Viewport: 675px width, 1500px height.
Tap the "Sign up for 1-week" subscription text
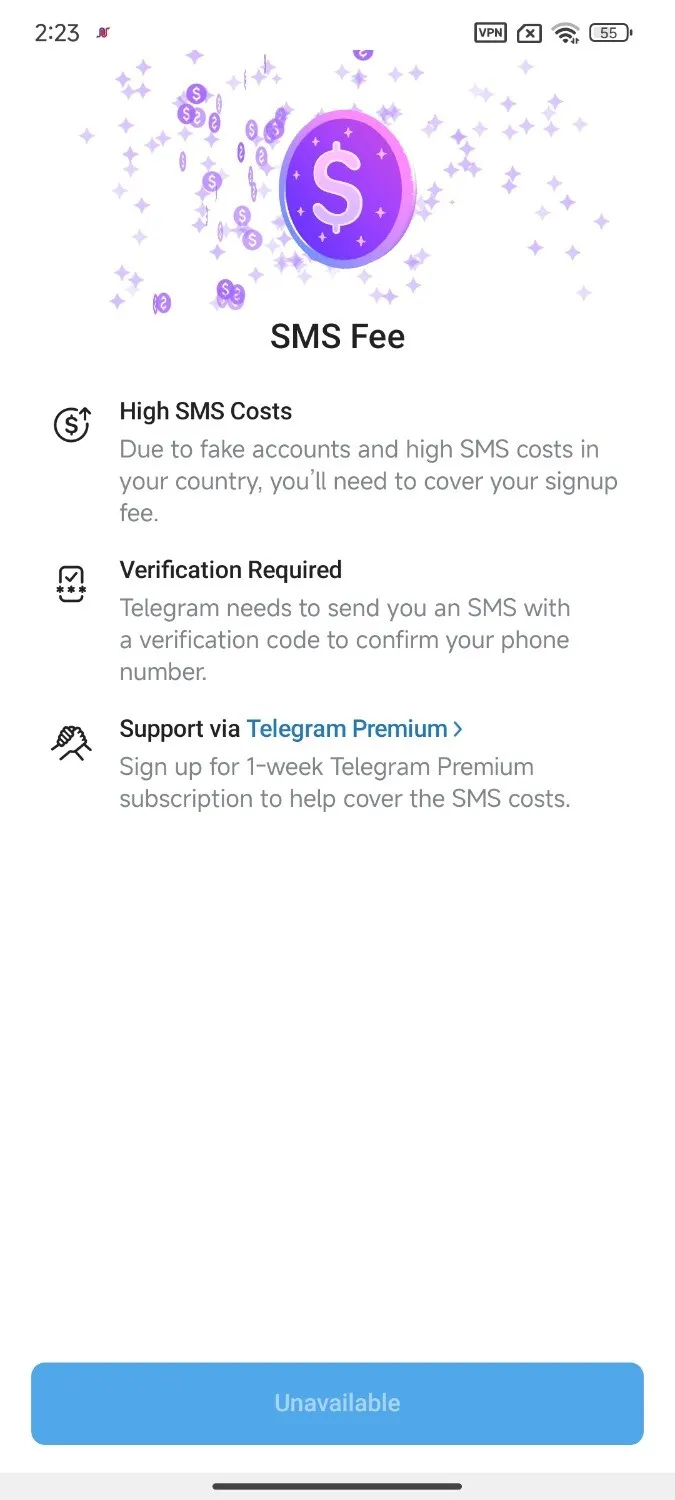(345, 783)
